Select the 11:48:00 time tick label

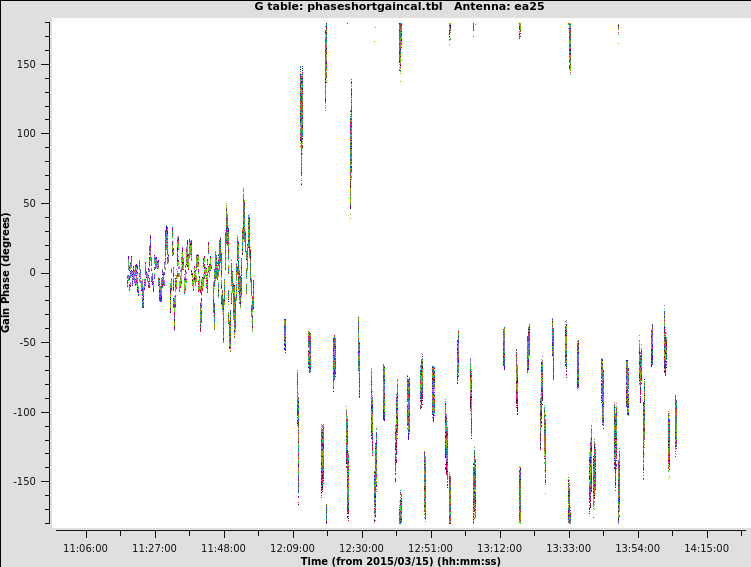[x=223, y=548]
